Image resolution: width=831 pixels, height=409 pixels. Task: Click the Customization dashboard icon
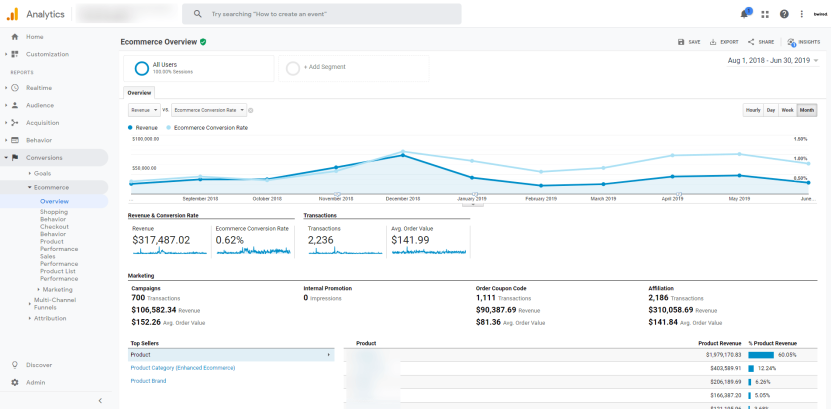pyautogui.click(x=15, y=54)
